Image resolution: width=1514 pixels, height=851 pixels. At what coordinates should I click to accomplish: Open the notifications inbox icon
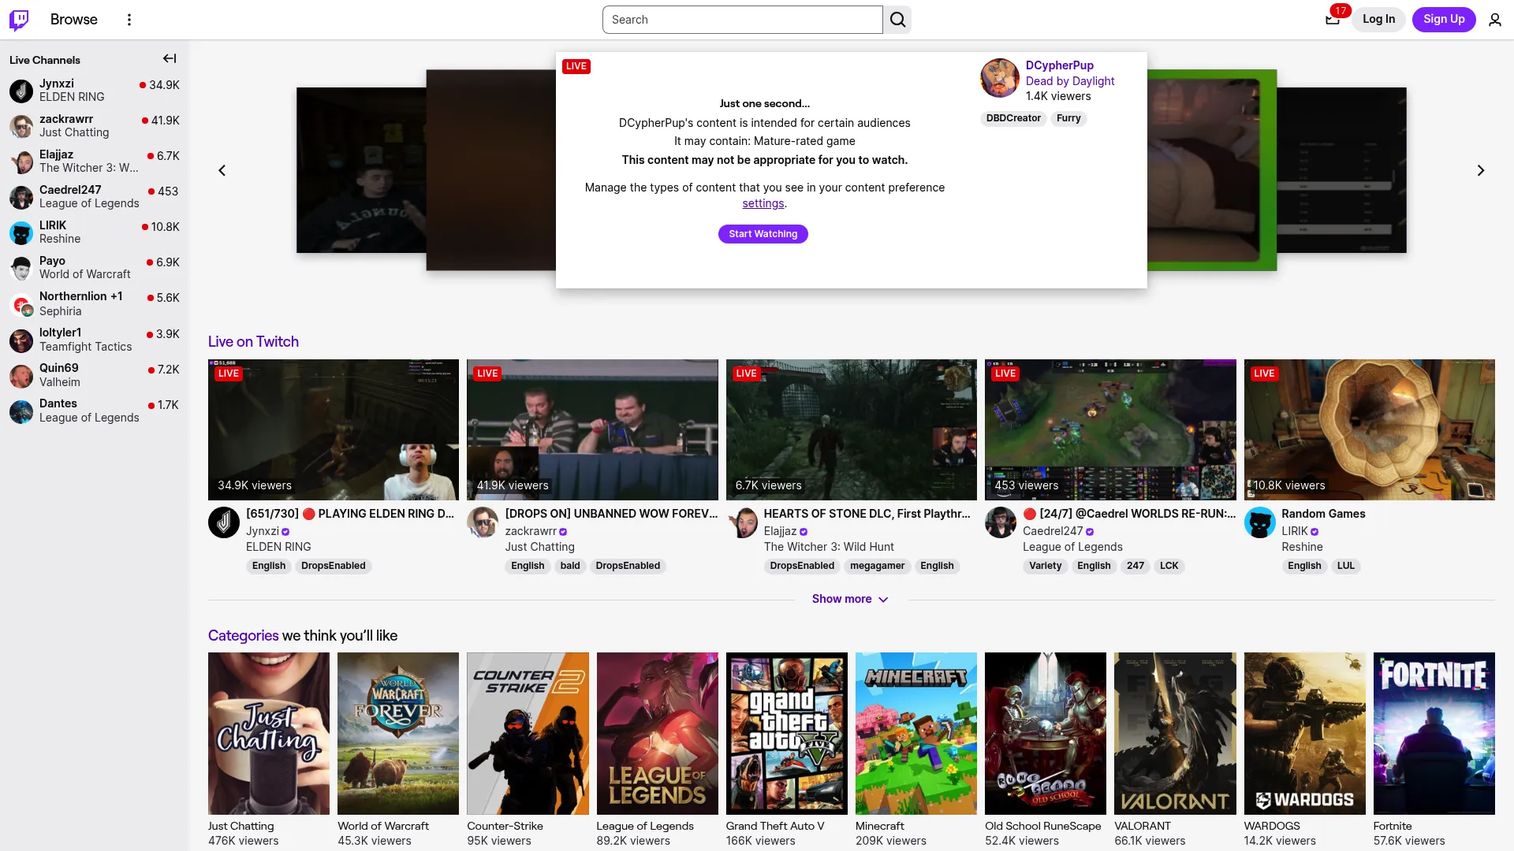pos(1332,19)
